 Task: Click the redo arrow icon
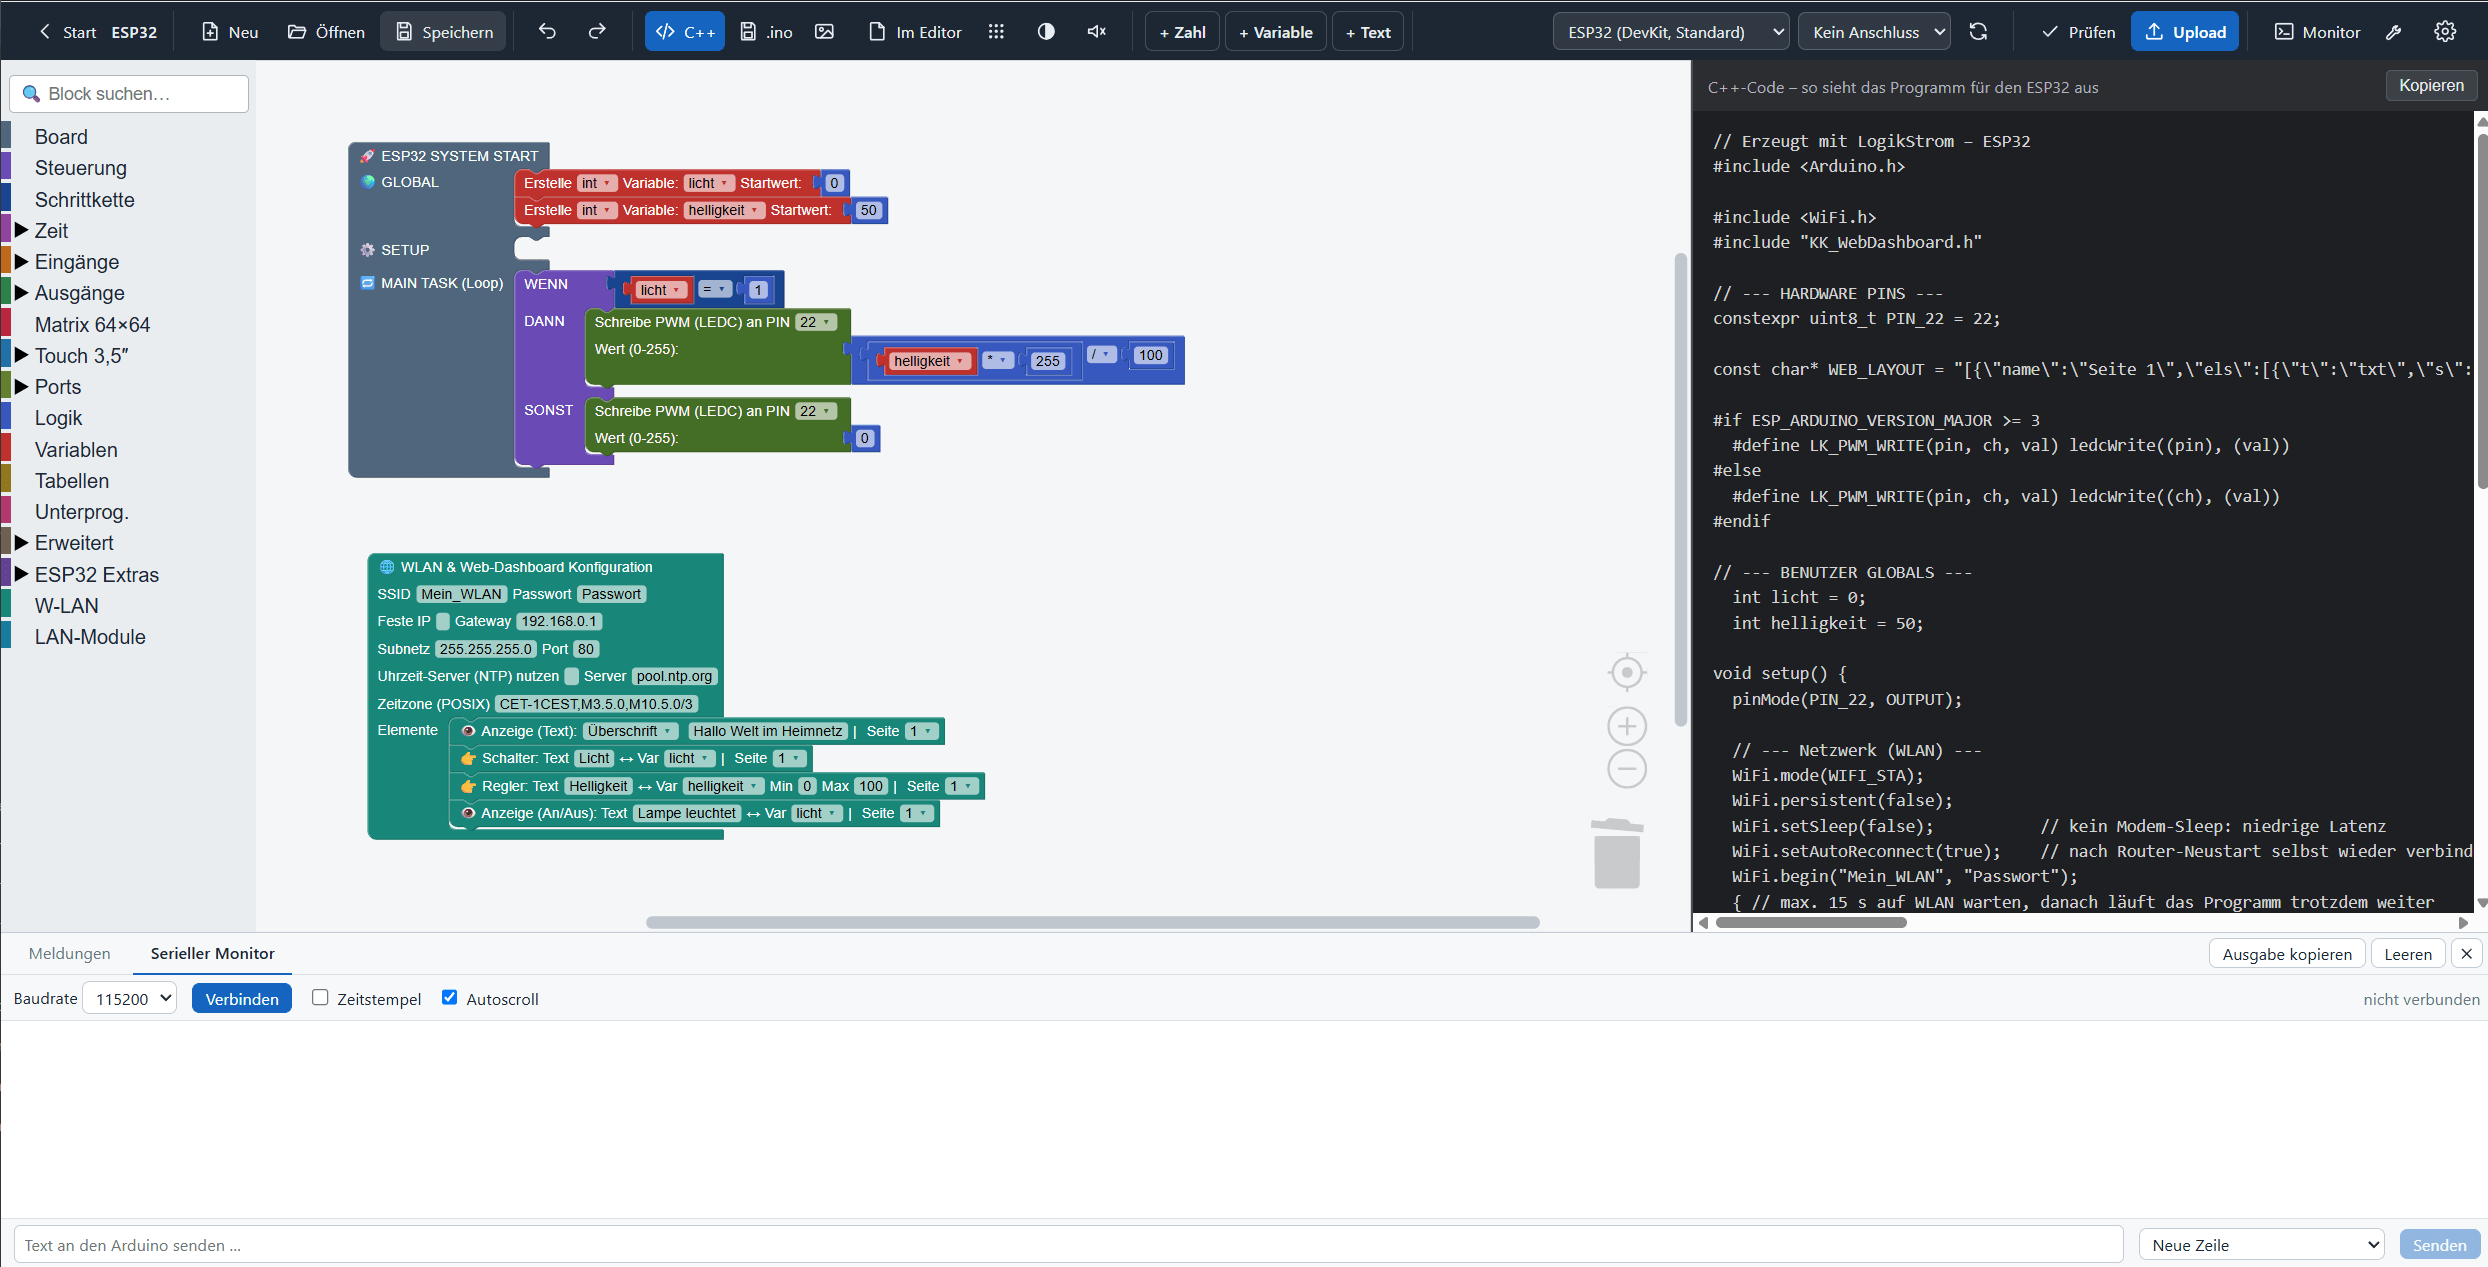597,32
